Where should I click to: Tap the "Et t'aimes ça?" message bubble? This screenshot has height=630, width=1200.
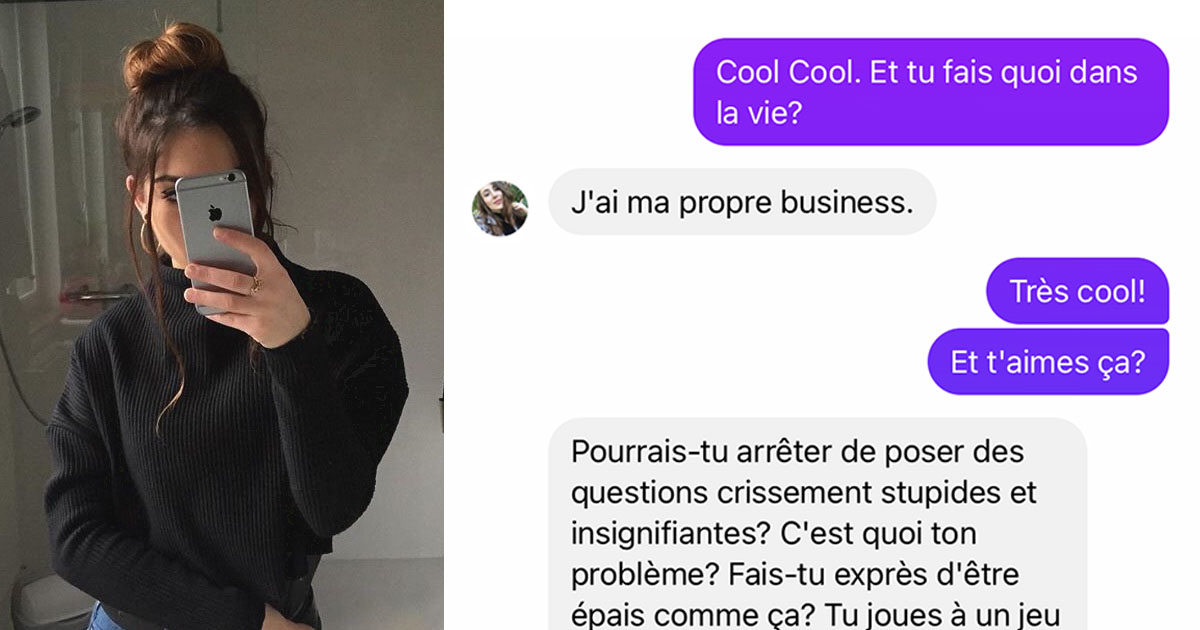(x=1048, y=361)
